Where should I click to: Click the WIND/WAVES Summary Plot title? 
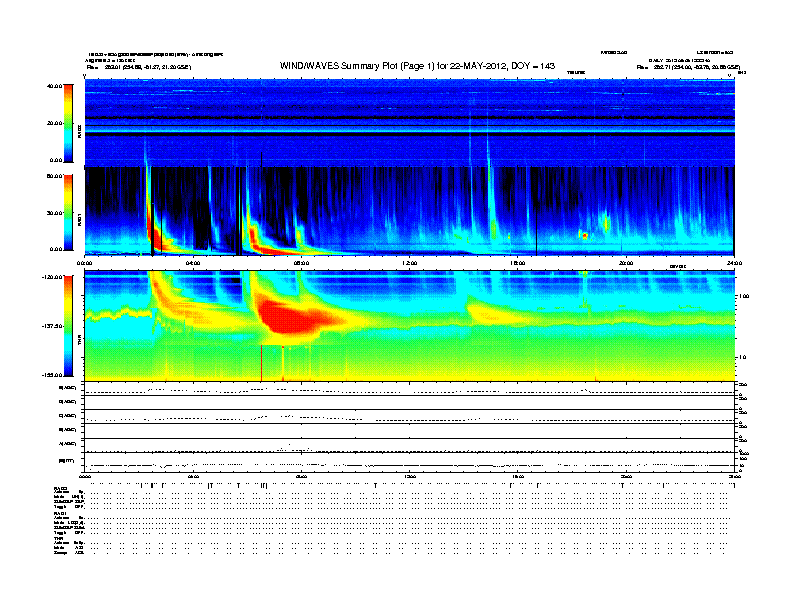coord(417,66)
